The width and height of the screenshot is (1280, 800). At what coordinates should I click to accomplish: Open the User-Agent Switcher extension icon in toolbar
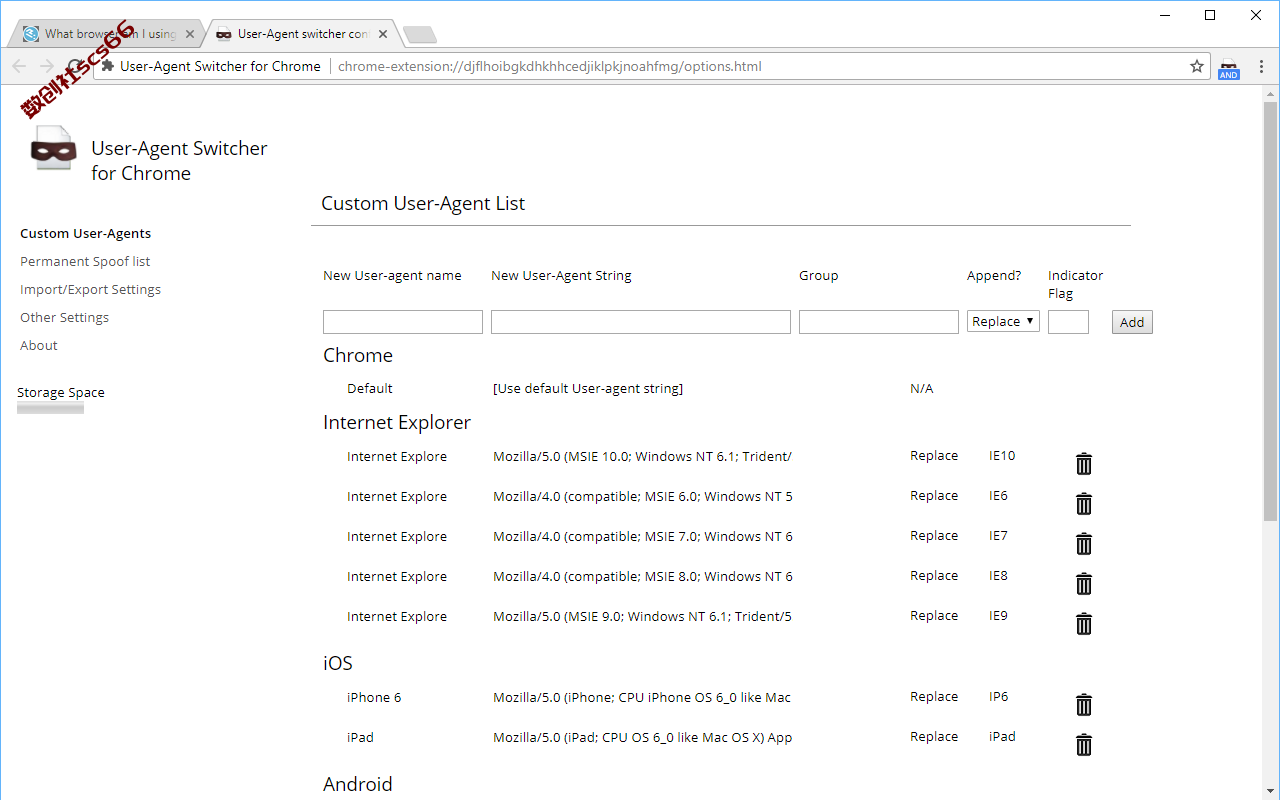click(1229, 67)
